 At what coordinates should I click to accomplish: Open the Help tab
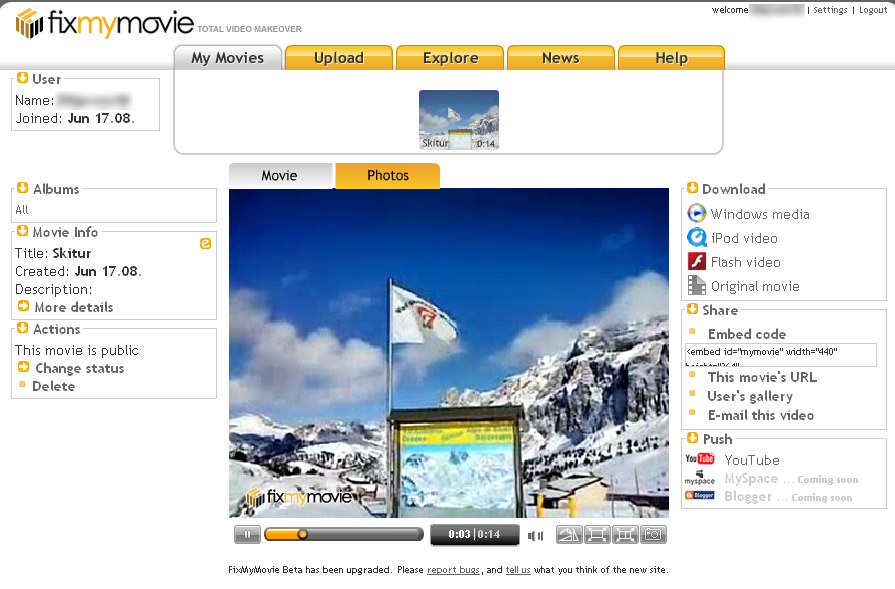point(671,58)
